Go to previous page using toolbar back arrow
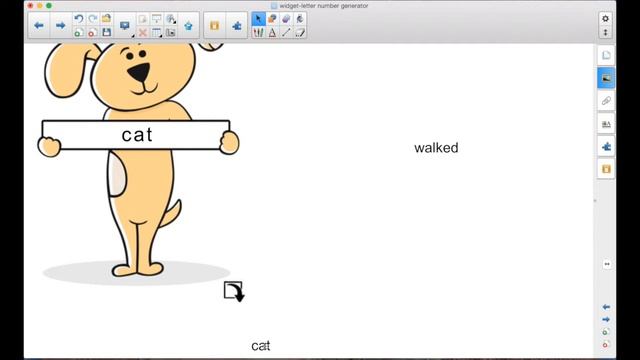The height and width of the screenshot is (360, 640). [x=39, y=26]
